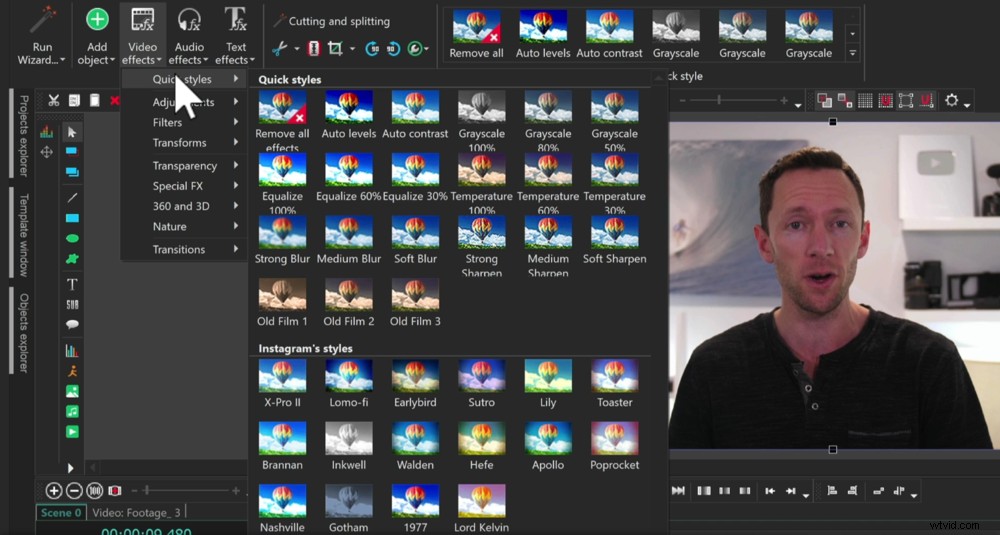Zoom out the timeline with minus button
The height and width of the screenshot is (535, 1000).
click(74, 490)
